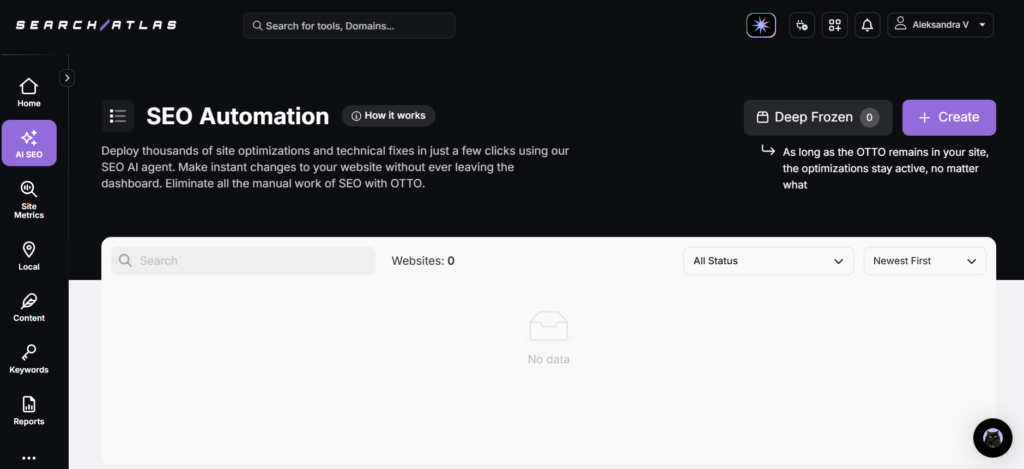This screenshot has height=469, width=1024.
Task: Click the No data empty-state icon
Action: [549, 326]
